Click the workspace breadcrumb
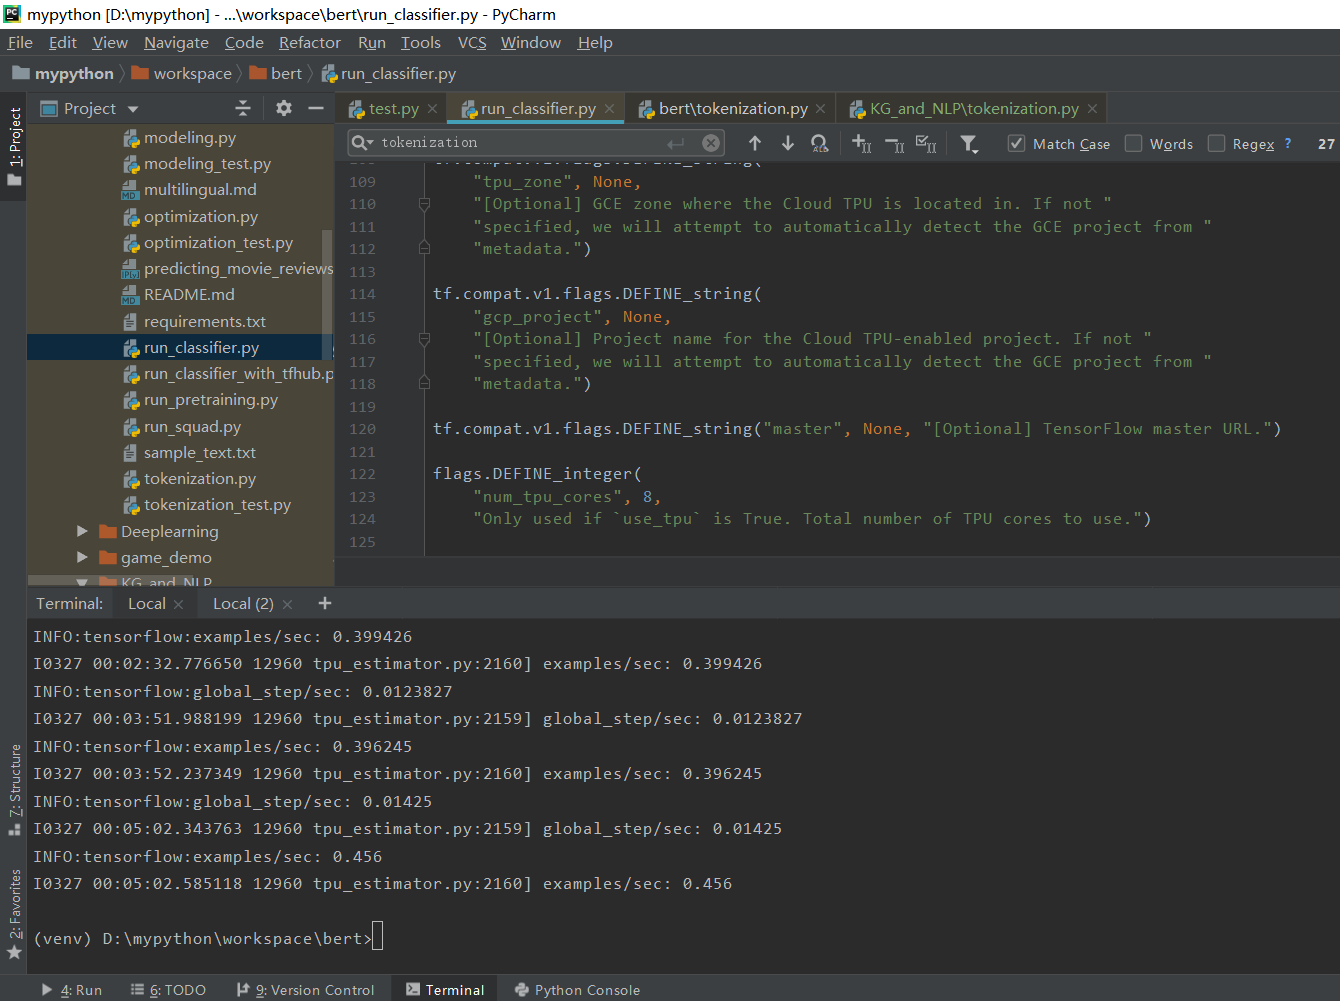Viewport: 1340px width, 1001px height. tap(182, 74)
